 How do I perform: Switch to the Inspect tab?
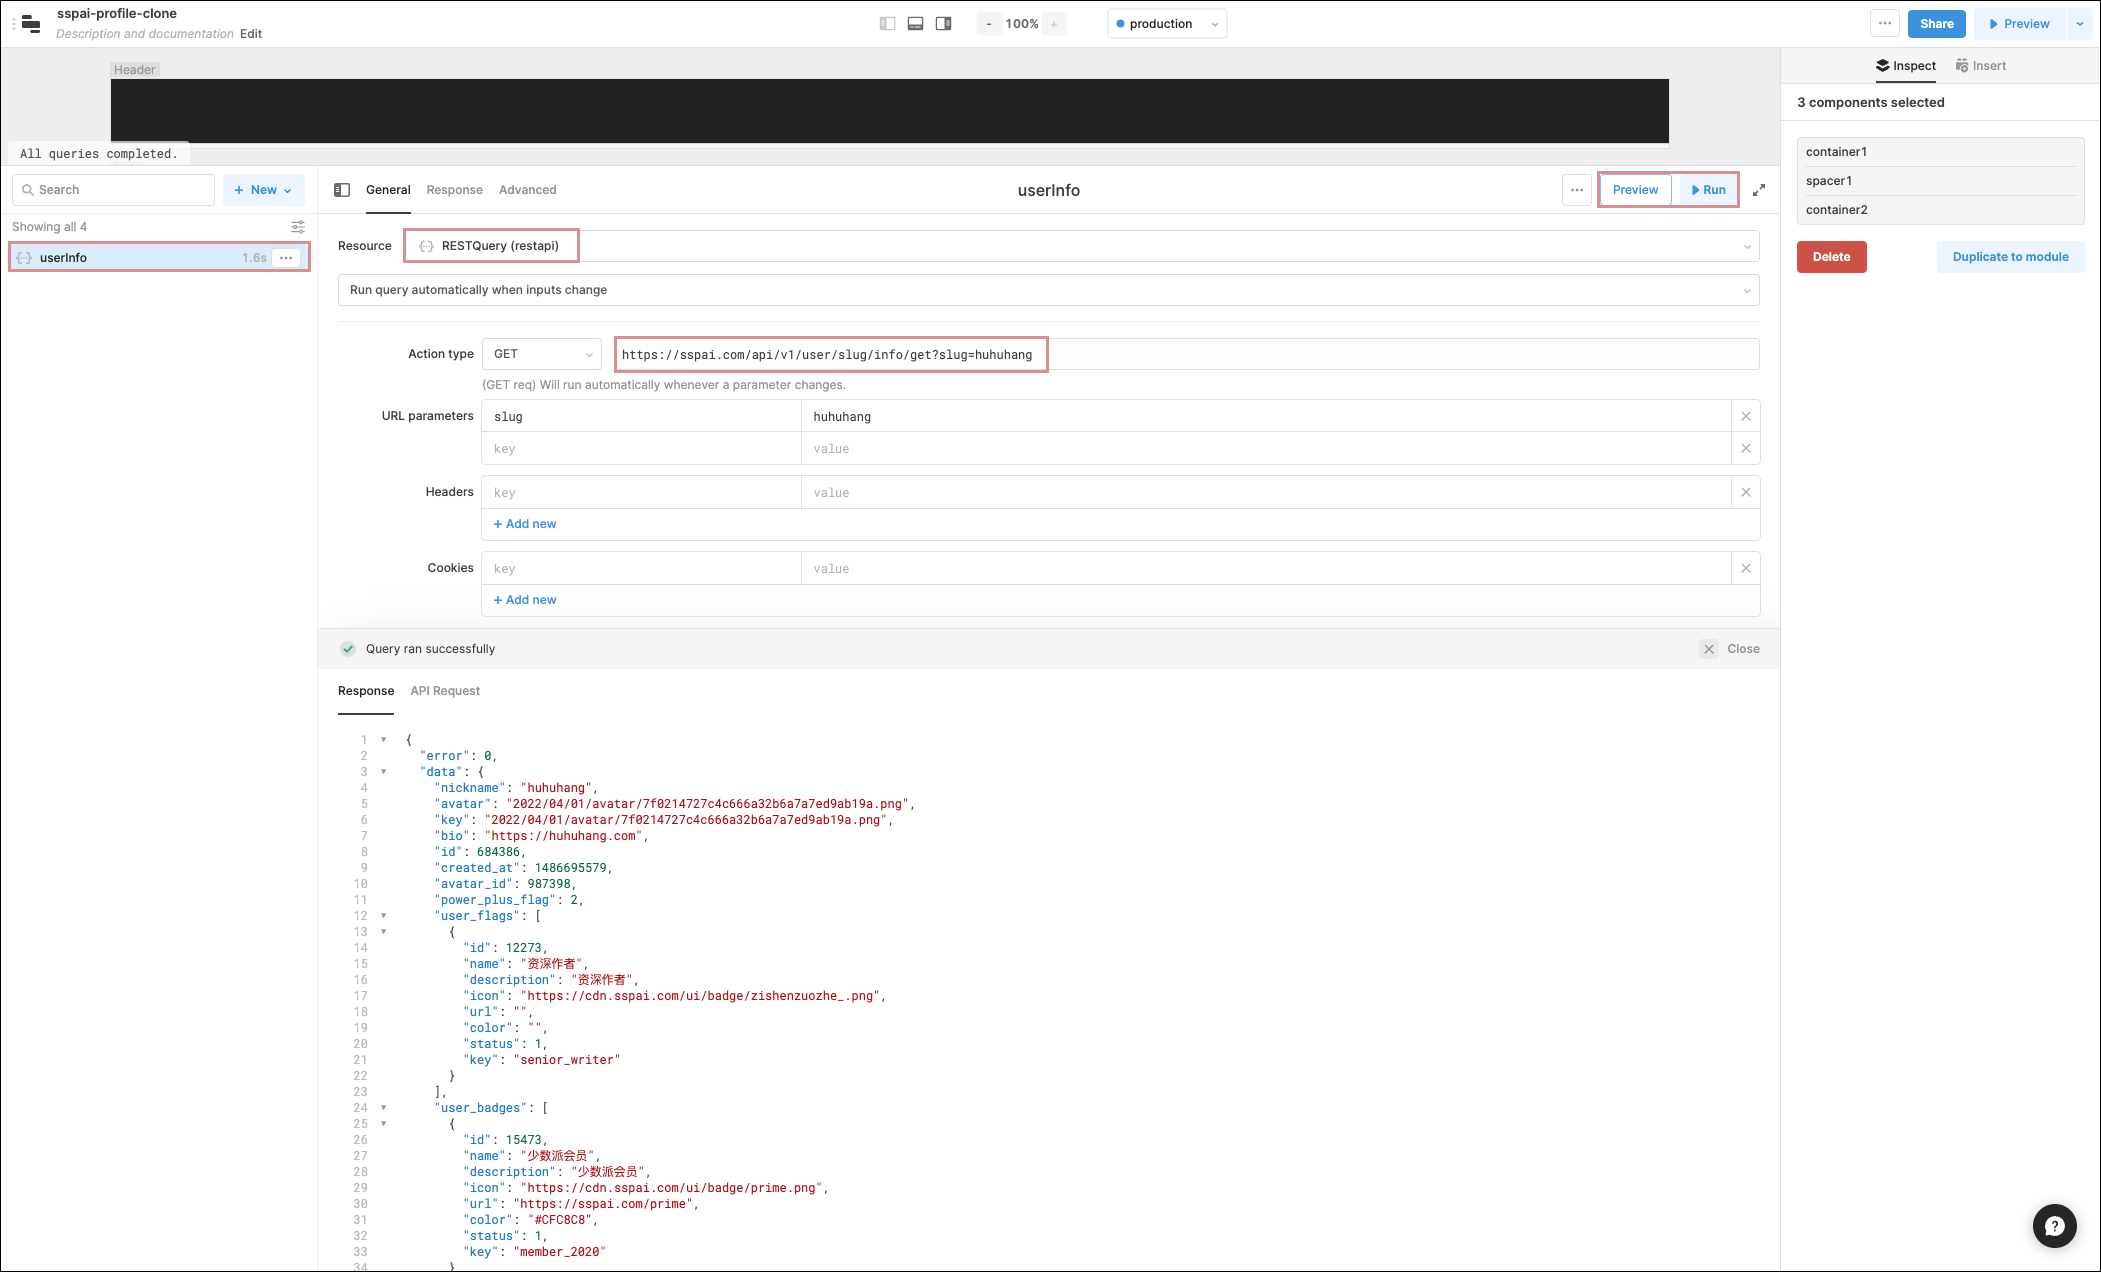(1906, 66)
